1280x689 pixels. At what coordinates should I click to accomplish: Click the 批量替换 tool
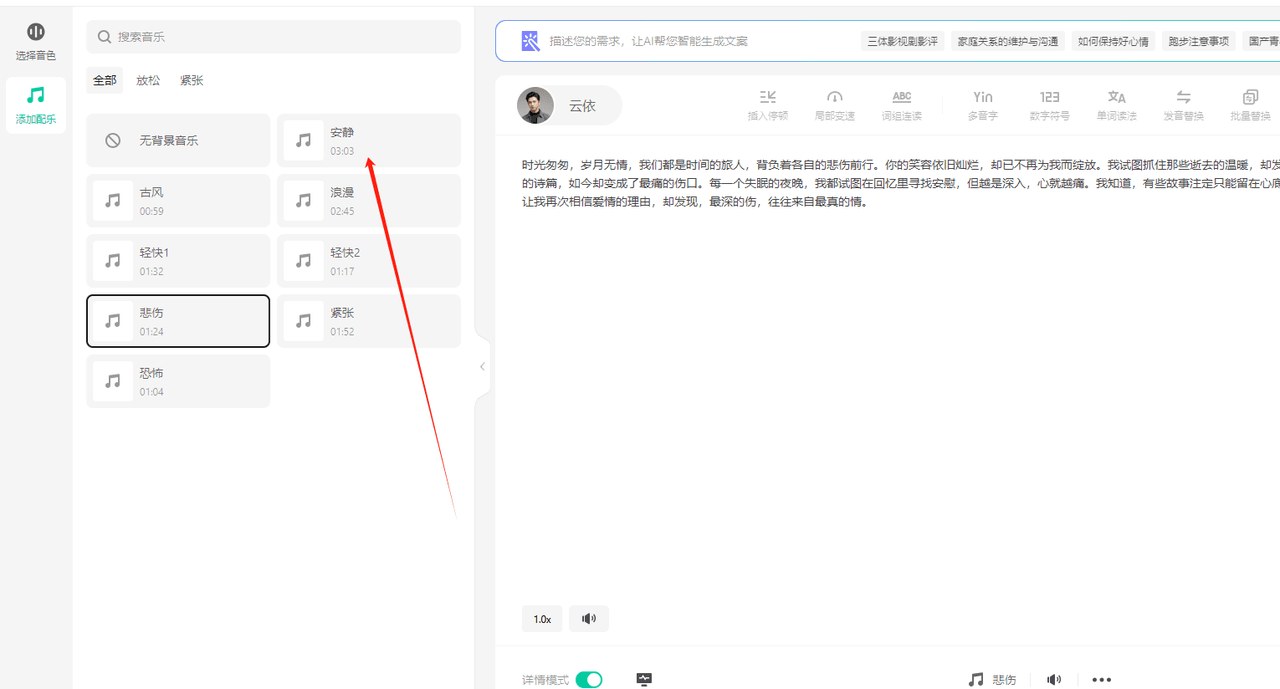pos(1251,105)
